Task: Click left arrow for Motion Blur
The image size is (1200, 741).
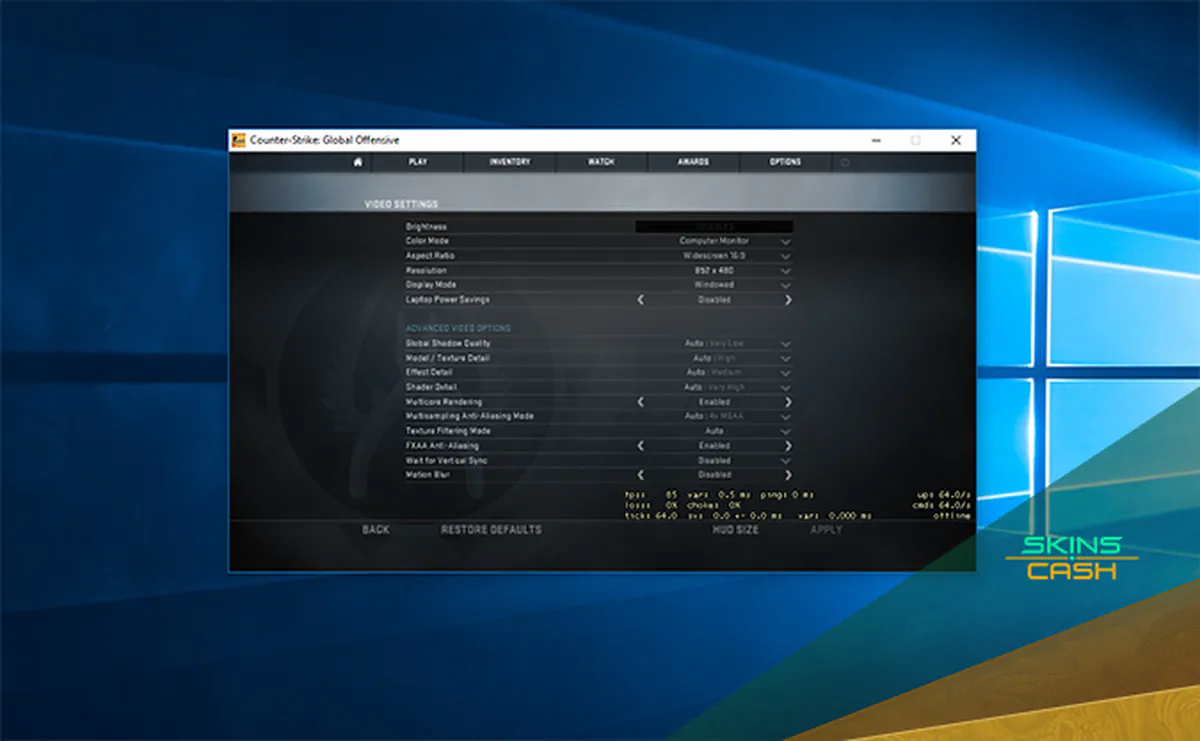Action: click(641, 475)
